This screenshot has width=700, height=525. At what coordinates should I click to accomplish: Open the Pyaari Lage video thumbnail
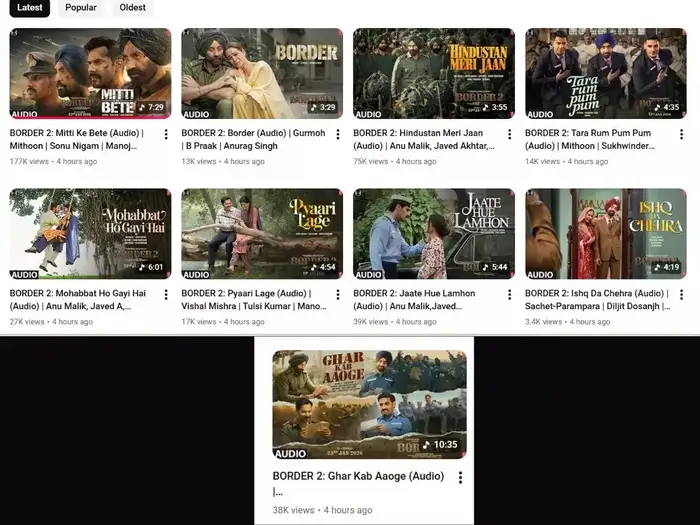click(261, 234)
